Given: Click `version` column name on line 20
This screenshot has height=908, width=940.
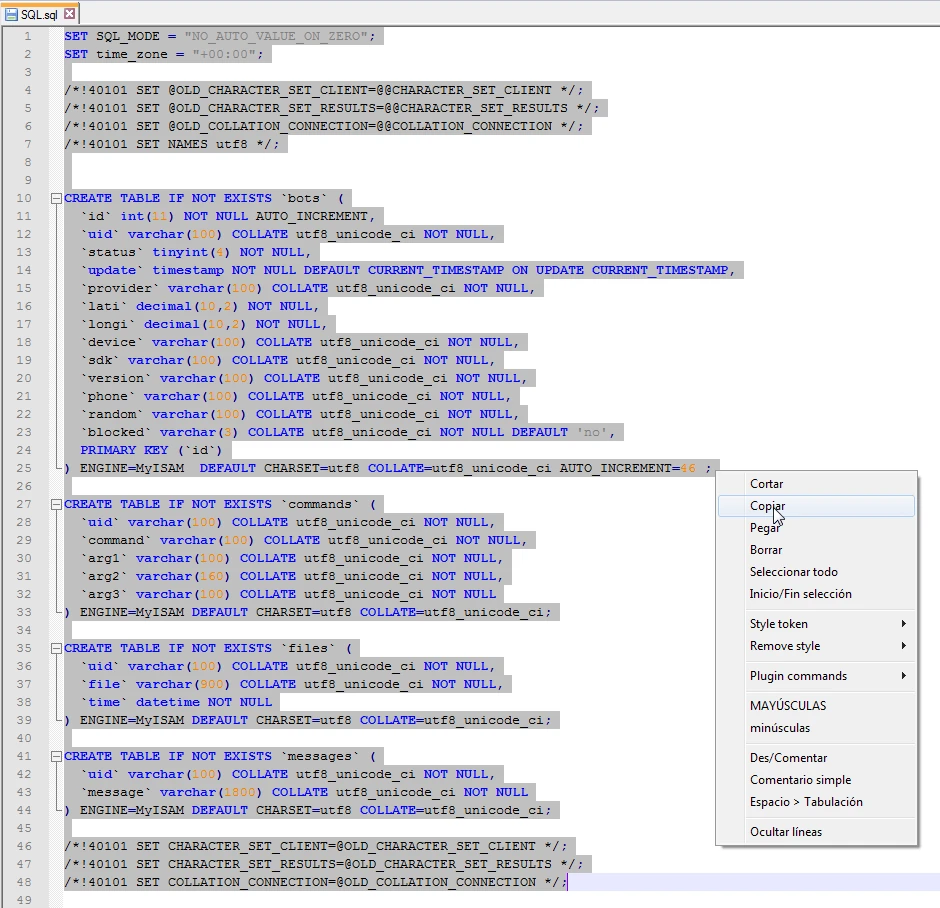Looking at the screenshot, I should tap(116, 378).
